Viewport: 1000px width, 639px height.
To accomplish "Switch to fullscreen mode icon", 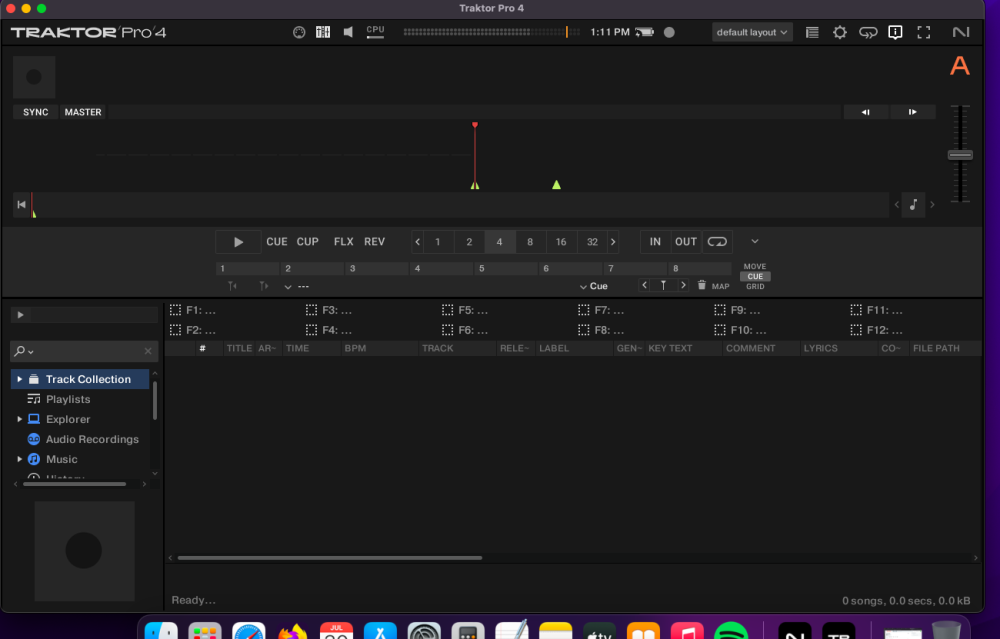I will pos(923,32).
